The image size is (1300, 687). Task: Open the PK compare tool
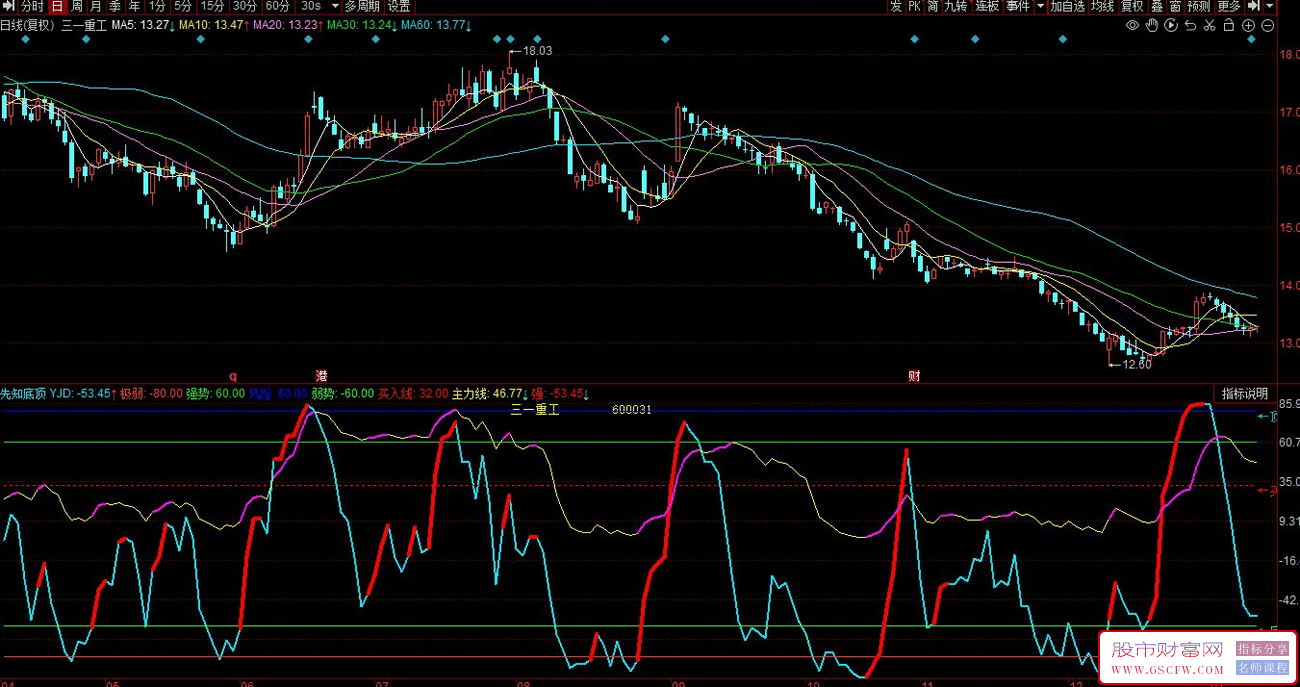pyautogui.click(x=914, y=6)
